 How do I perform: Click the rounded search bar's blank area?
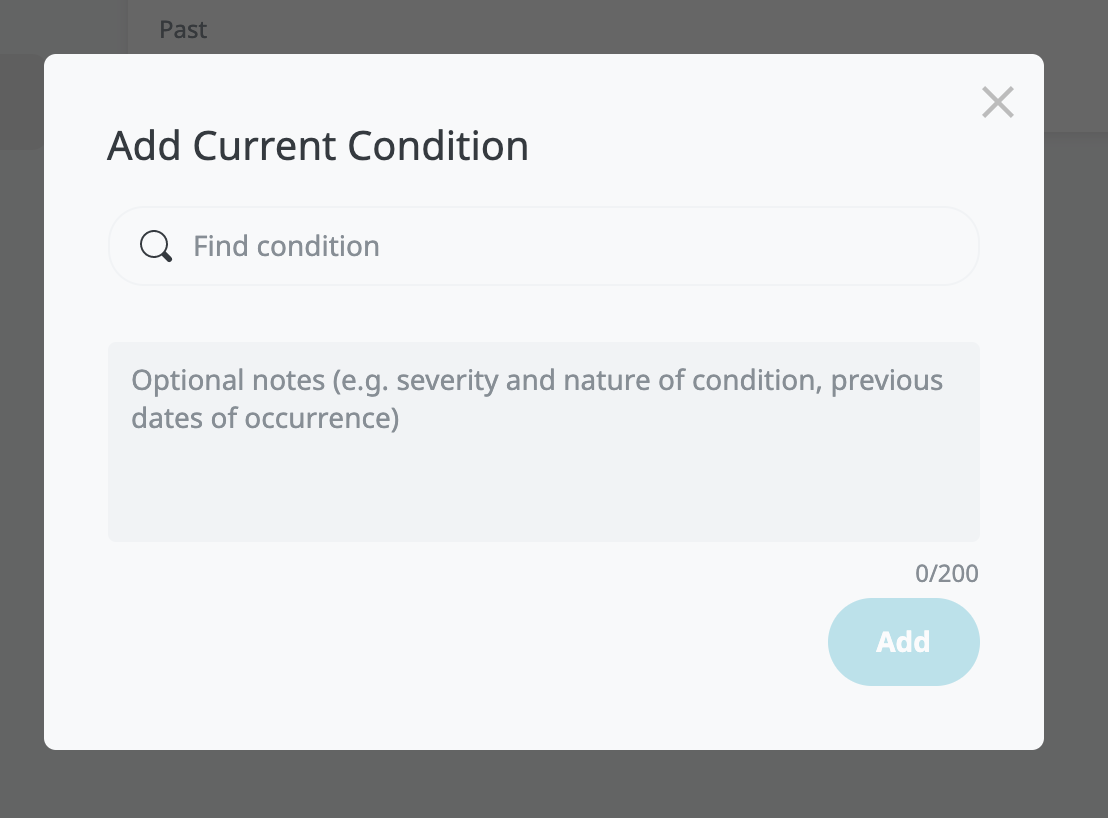click(671, 246)
